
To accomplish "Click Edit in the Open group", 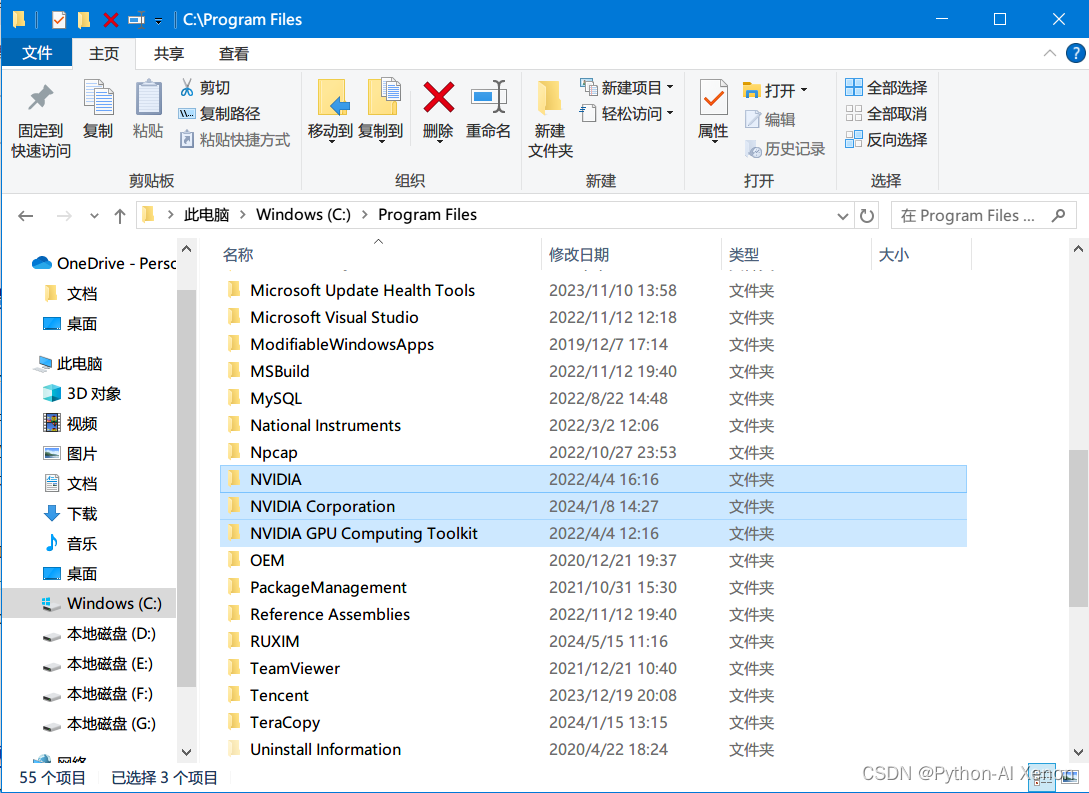I will point(770,119).
